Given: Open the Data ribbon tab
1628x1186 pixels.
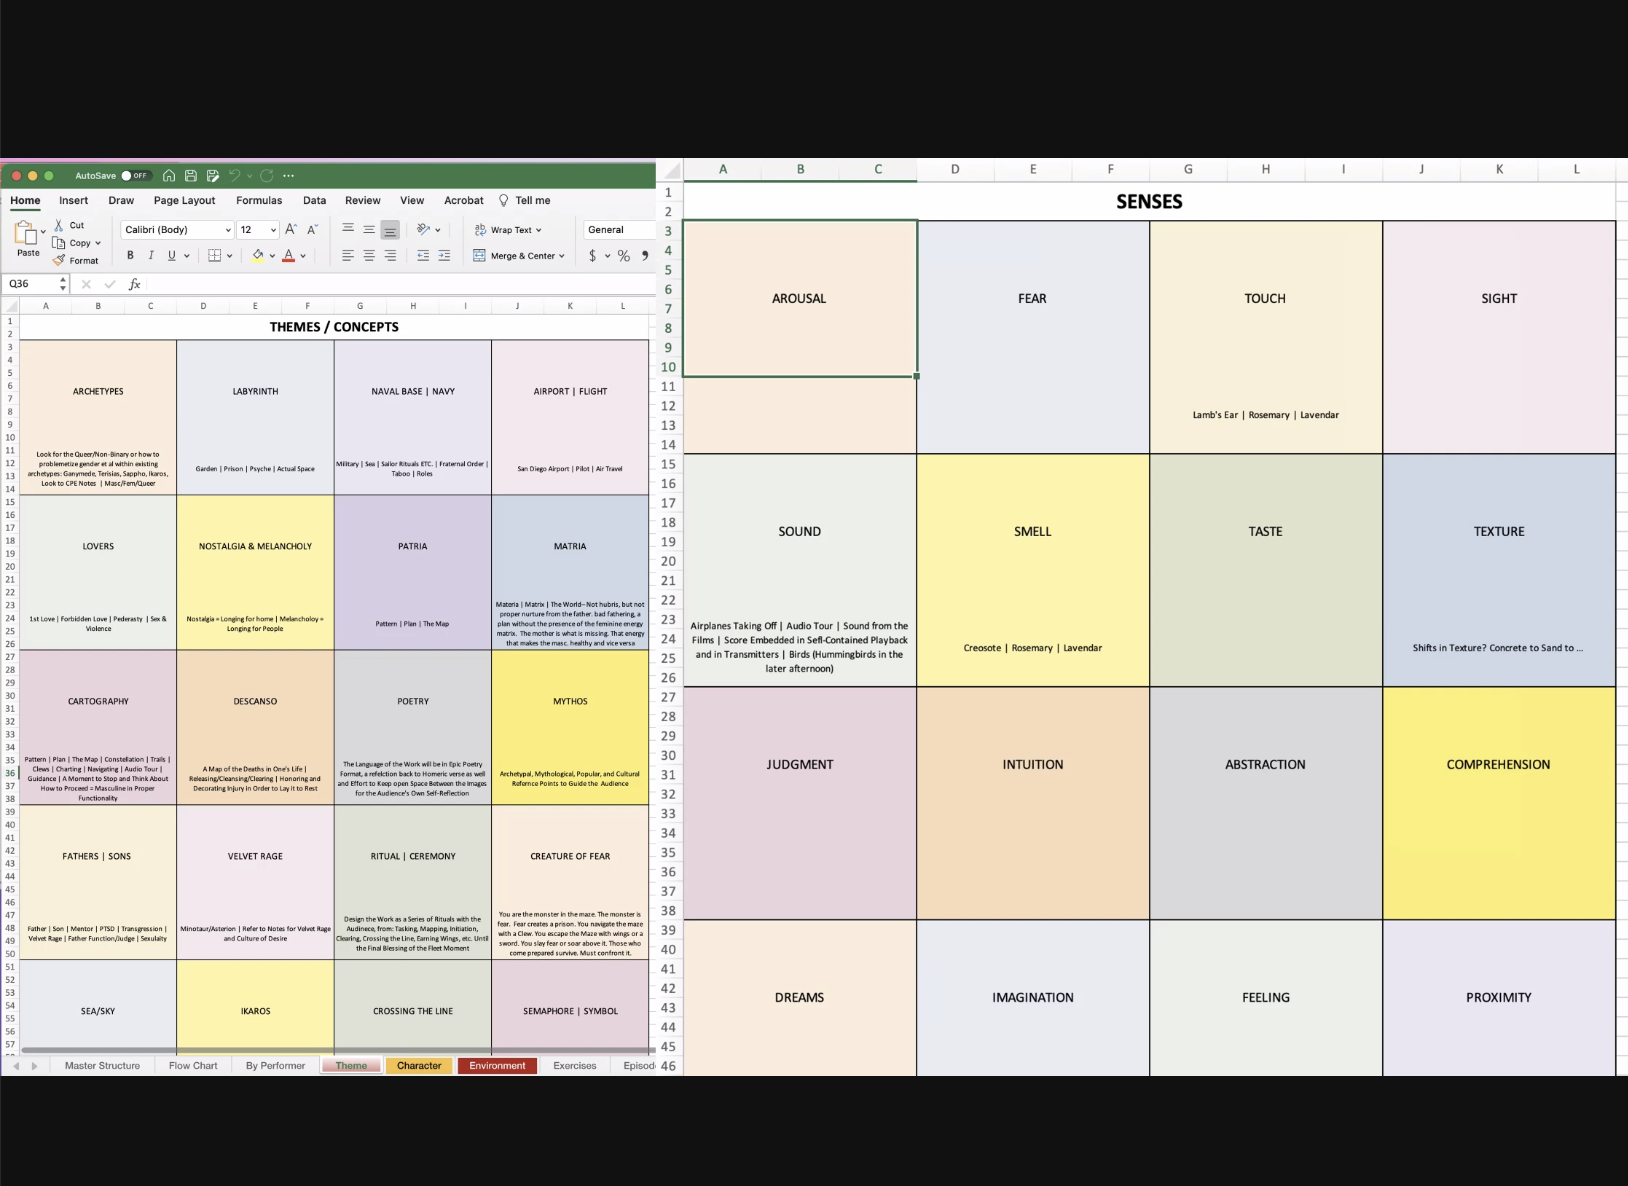Looking at the screenshot, I should tap(314, 200).
